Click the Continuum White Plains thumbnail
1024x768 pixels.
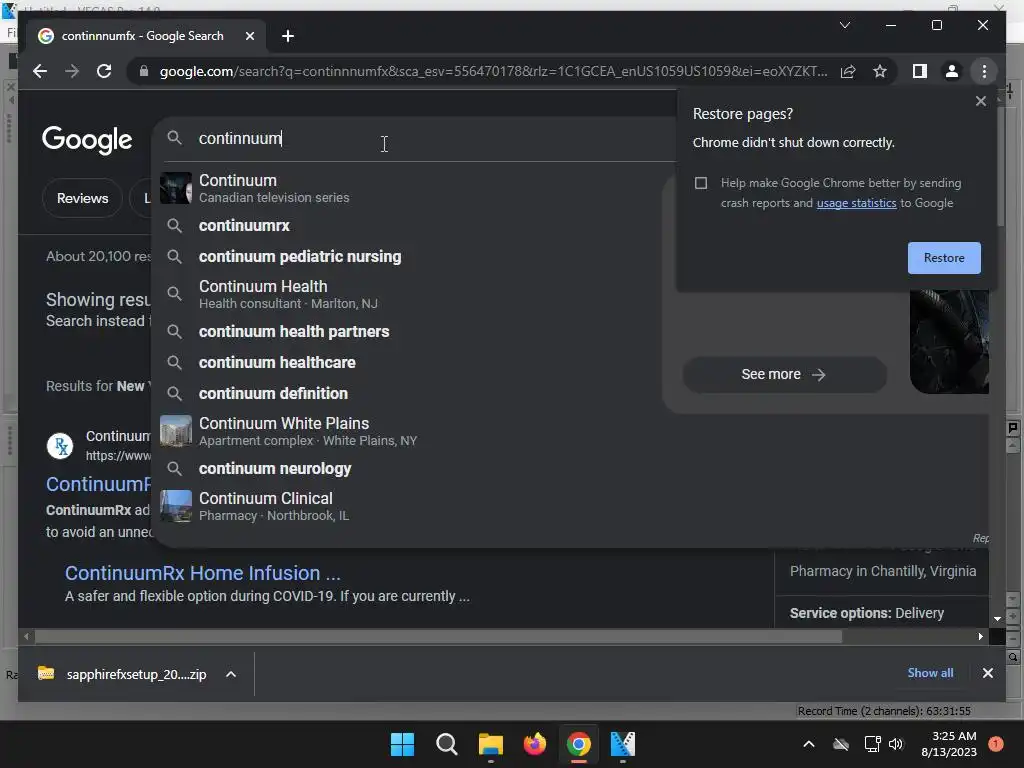(x=176, y=431)
